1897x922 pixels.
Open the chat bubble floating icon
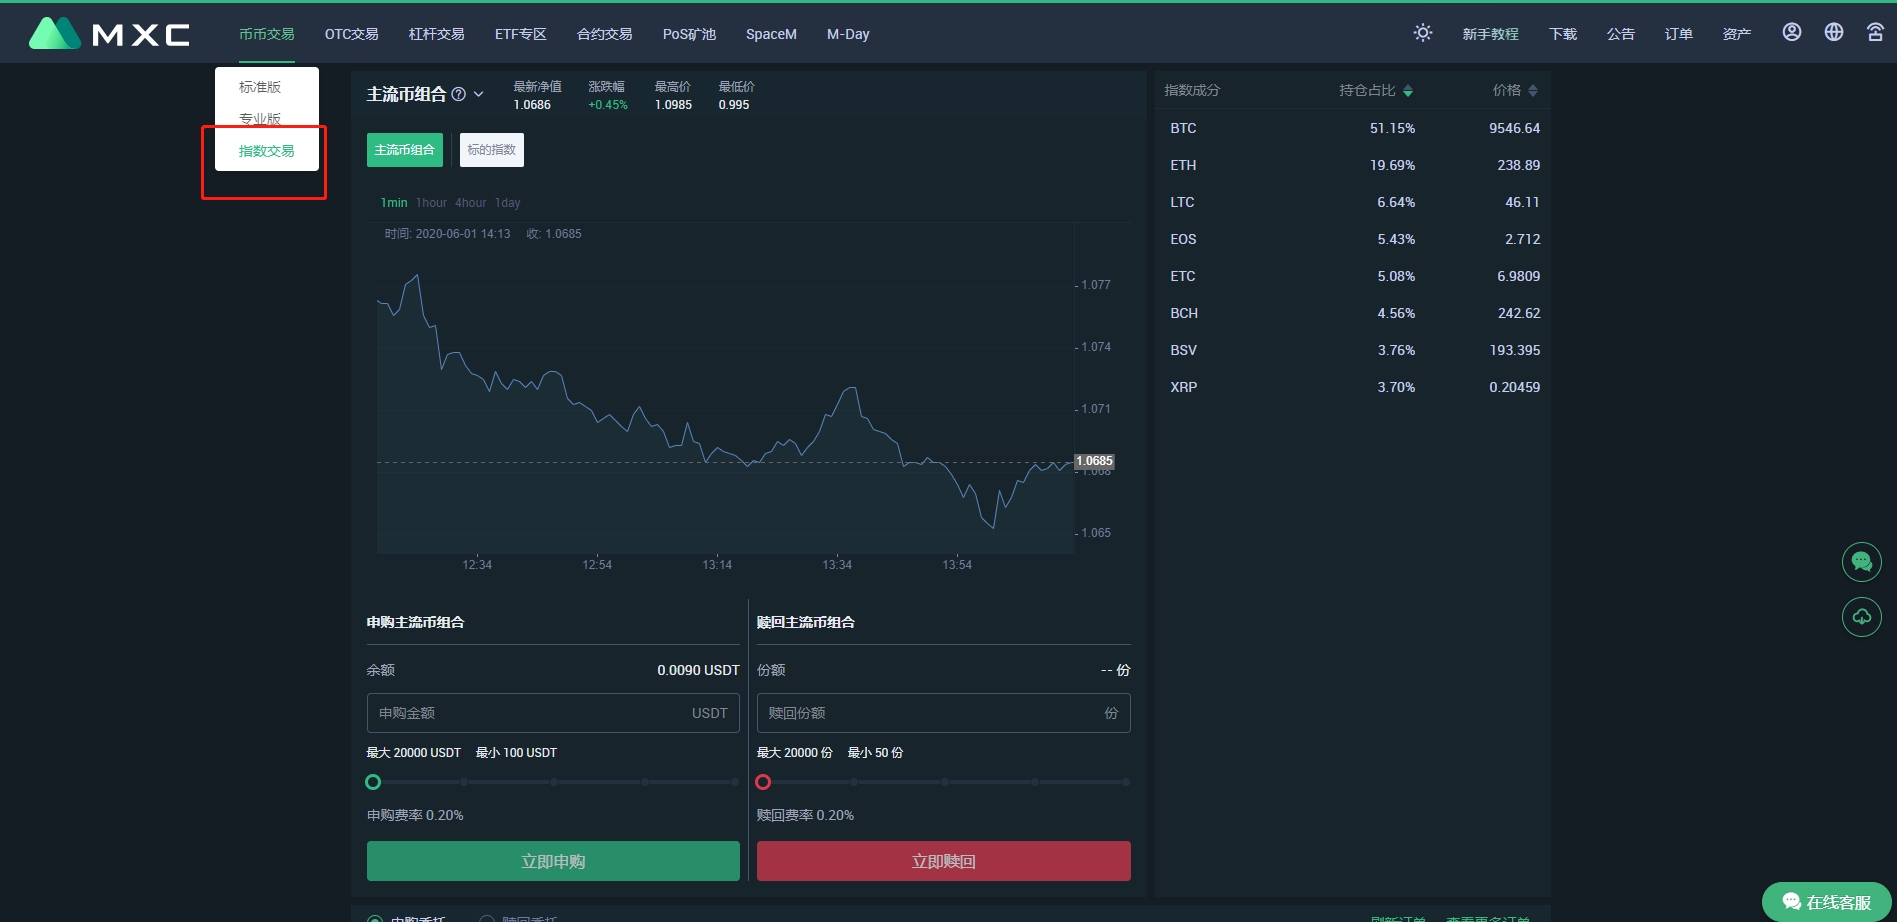point(1861,562)
